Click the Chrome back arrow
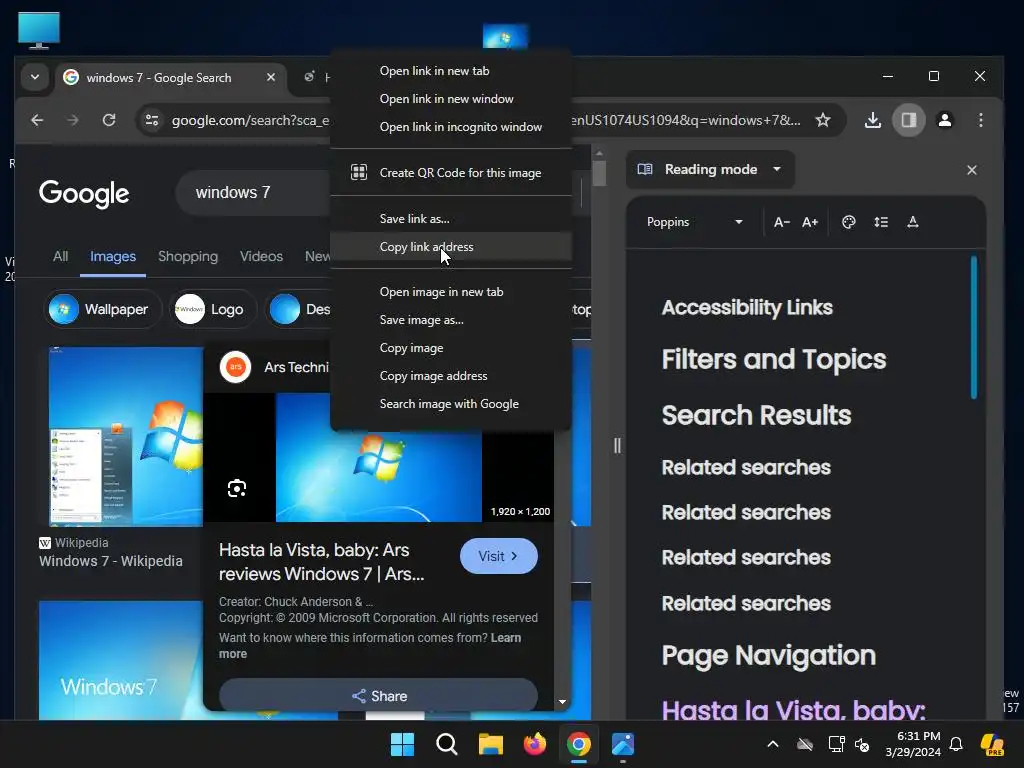This screenshot has height=768, width=1024. tap(37, 120)
